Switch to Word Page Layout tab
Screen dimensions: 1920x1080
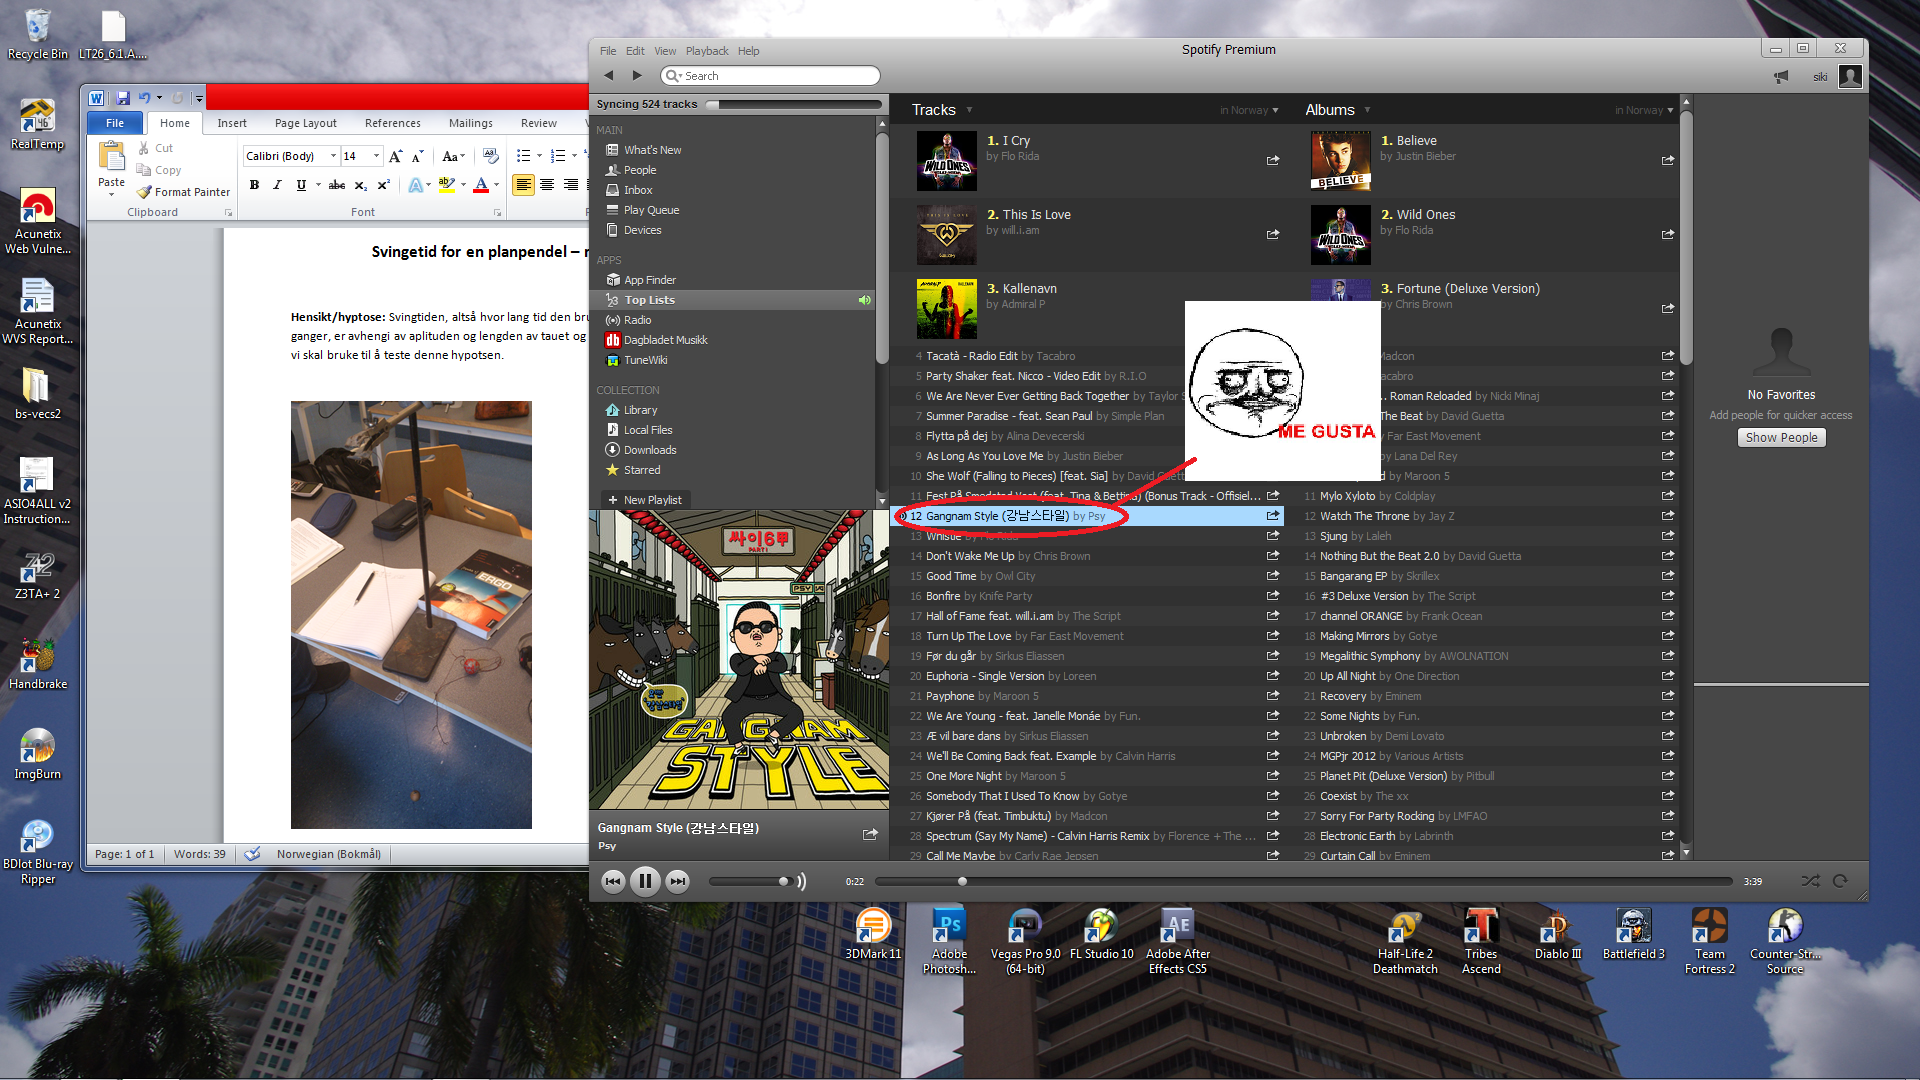point(306,123)
